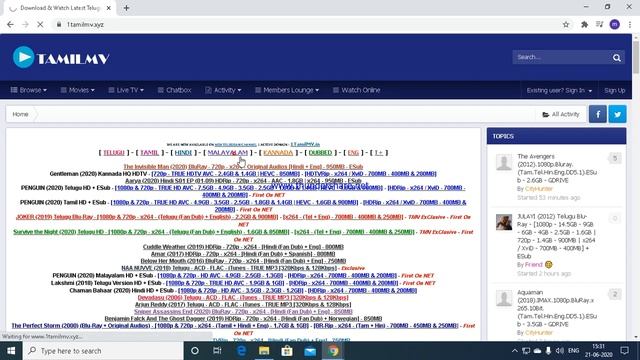640x360 pixels.
Task: Open the Chatbox menu item
Action: coord(174,90)
